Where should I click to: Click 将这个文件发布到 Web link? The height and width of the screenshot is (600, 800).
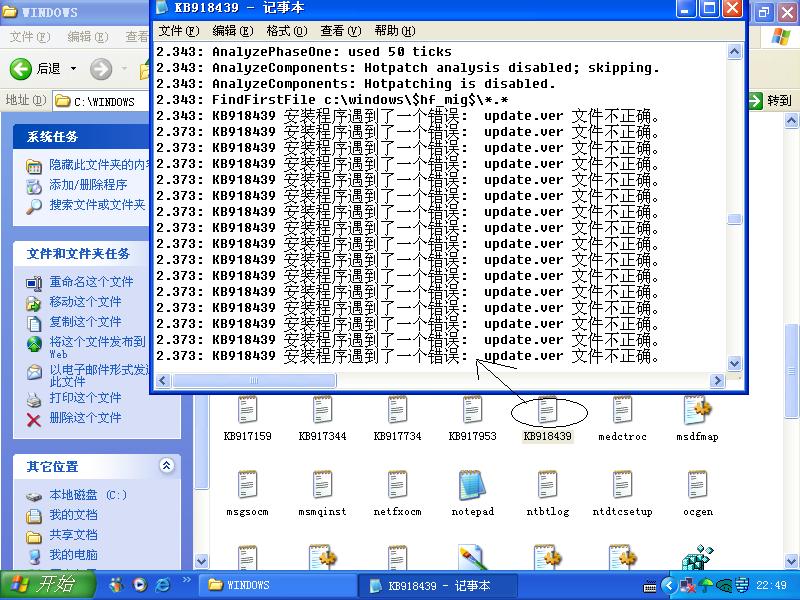97,347
